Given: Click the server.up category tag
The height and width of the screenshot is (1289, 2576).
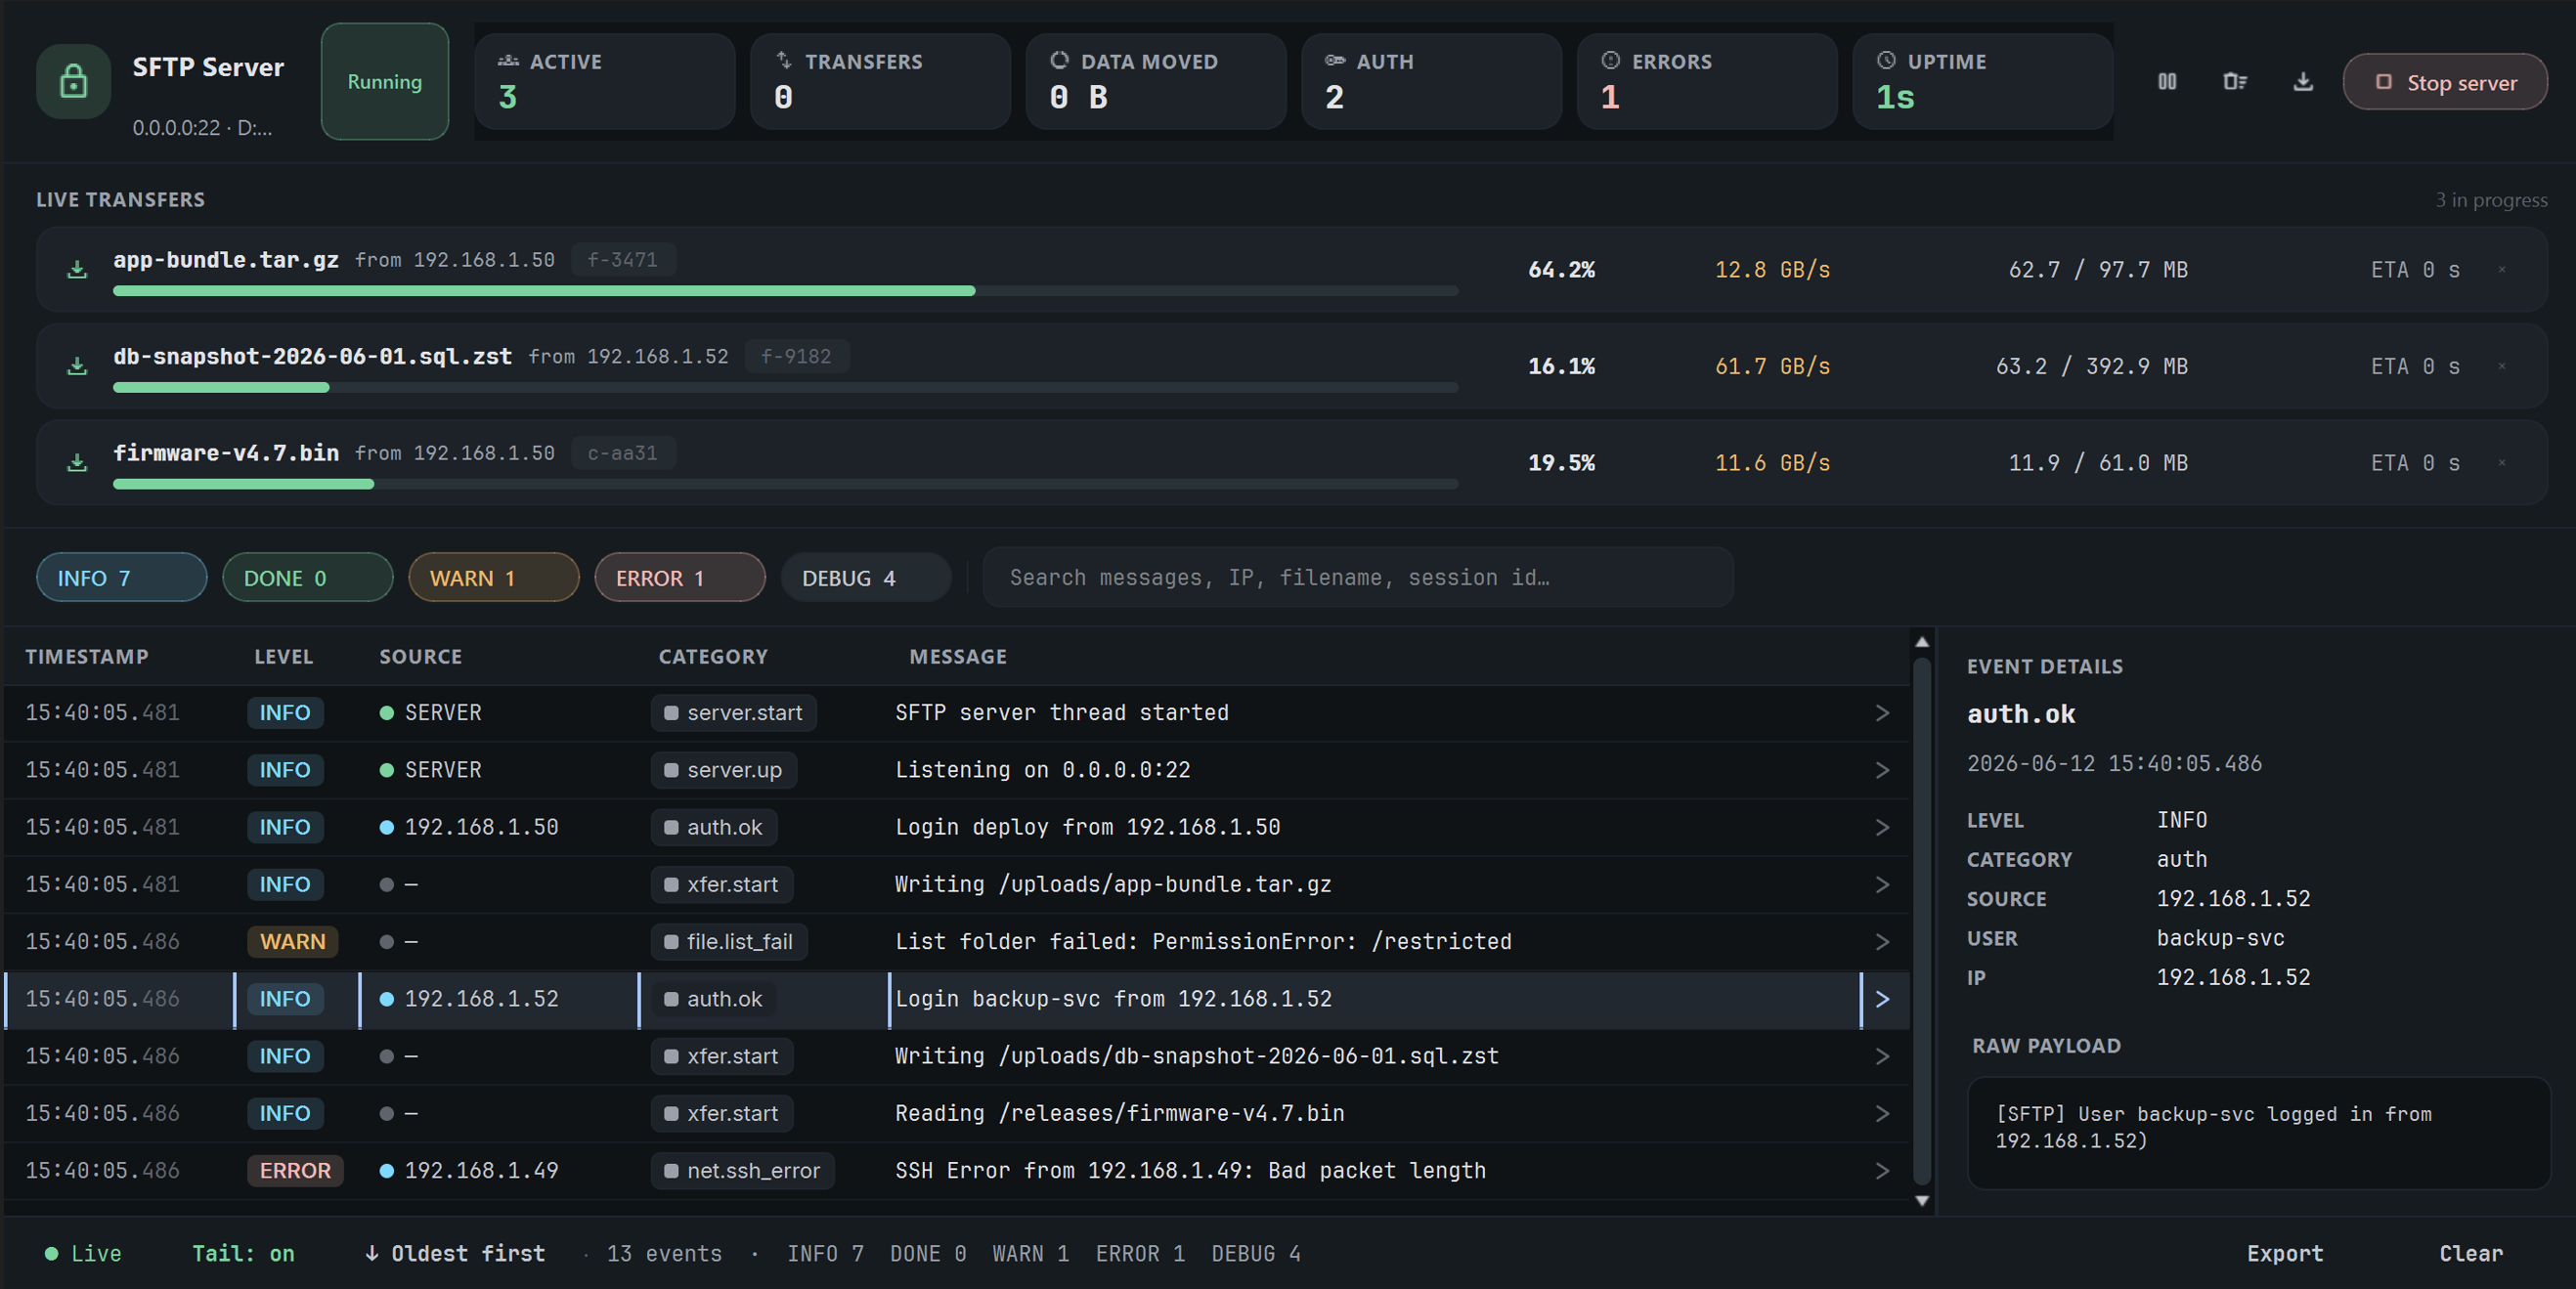Looking at the screenshot, I should pos(723,770).
